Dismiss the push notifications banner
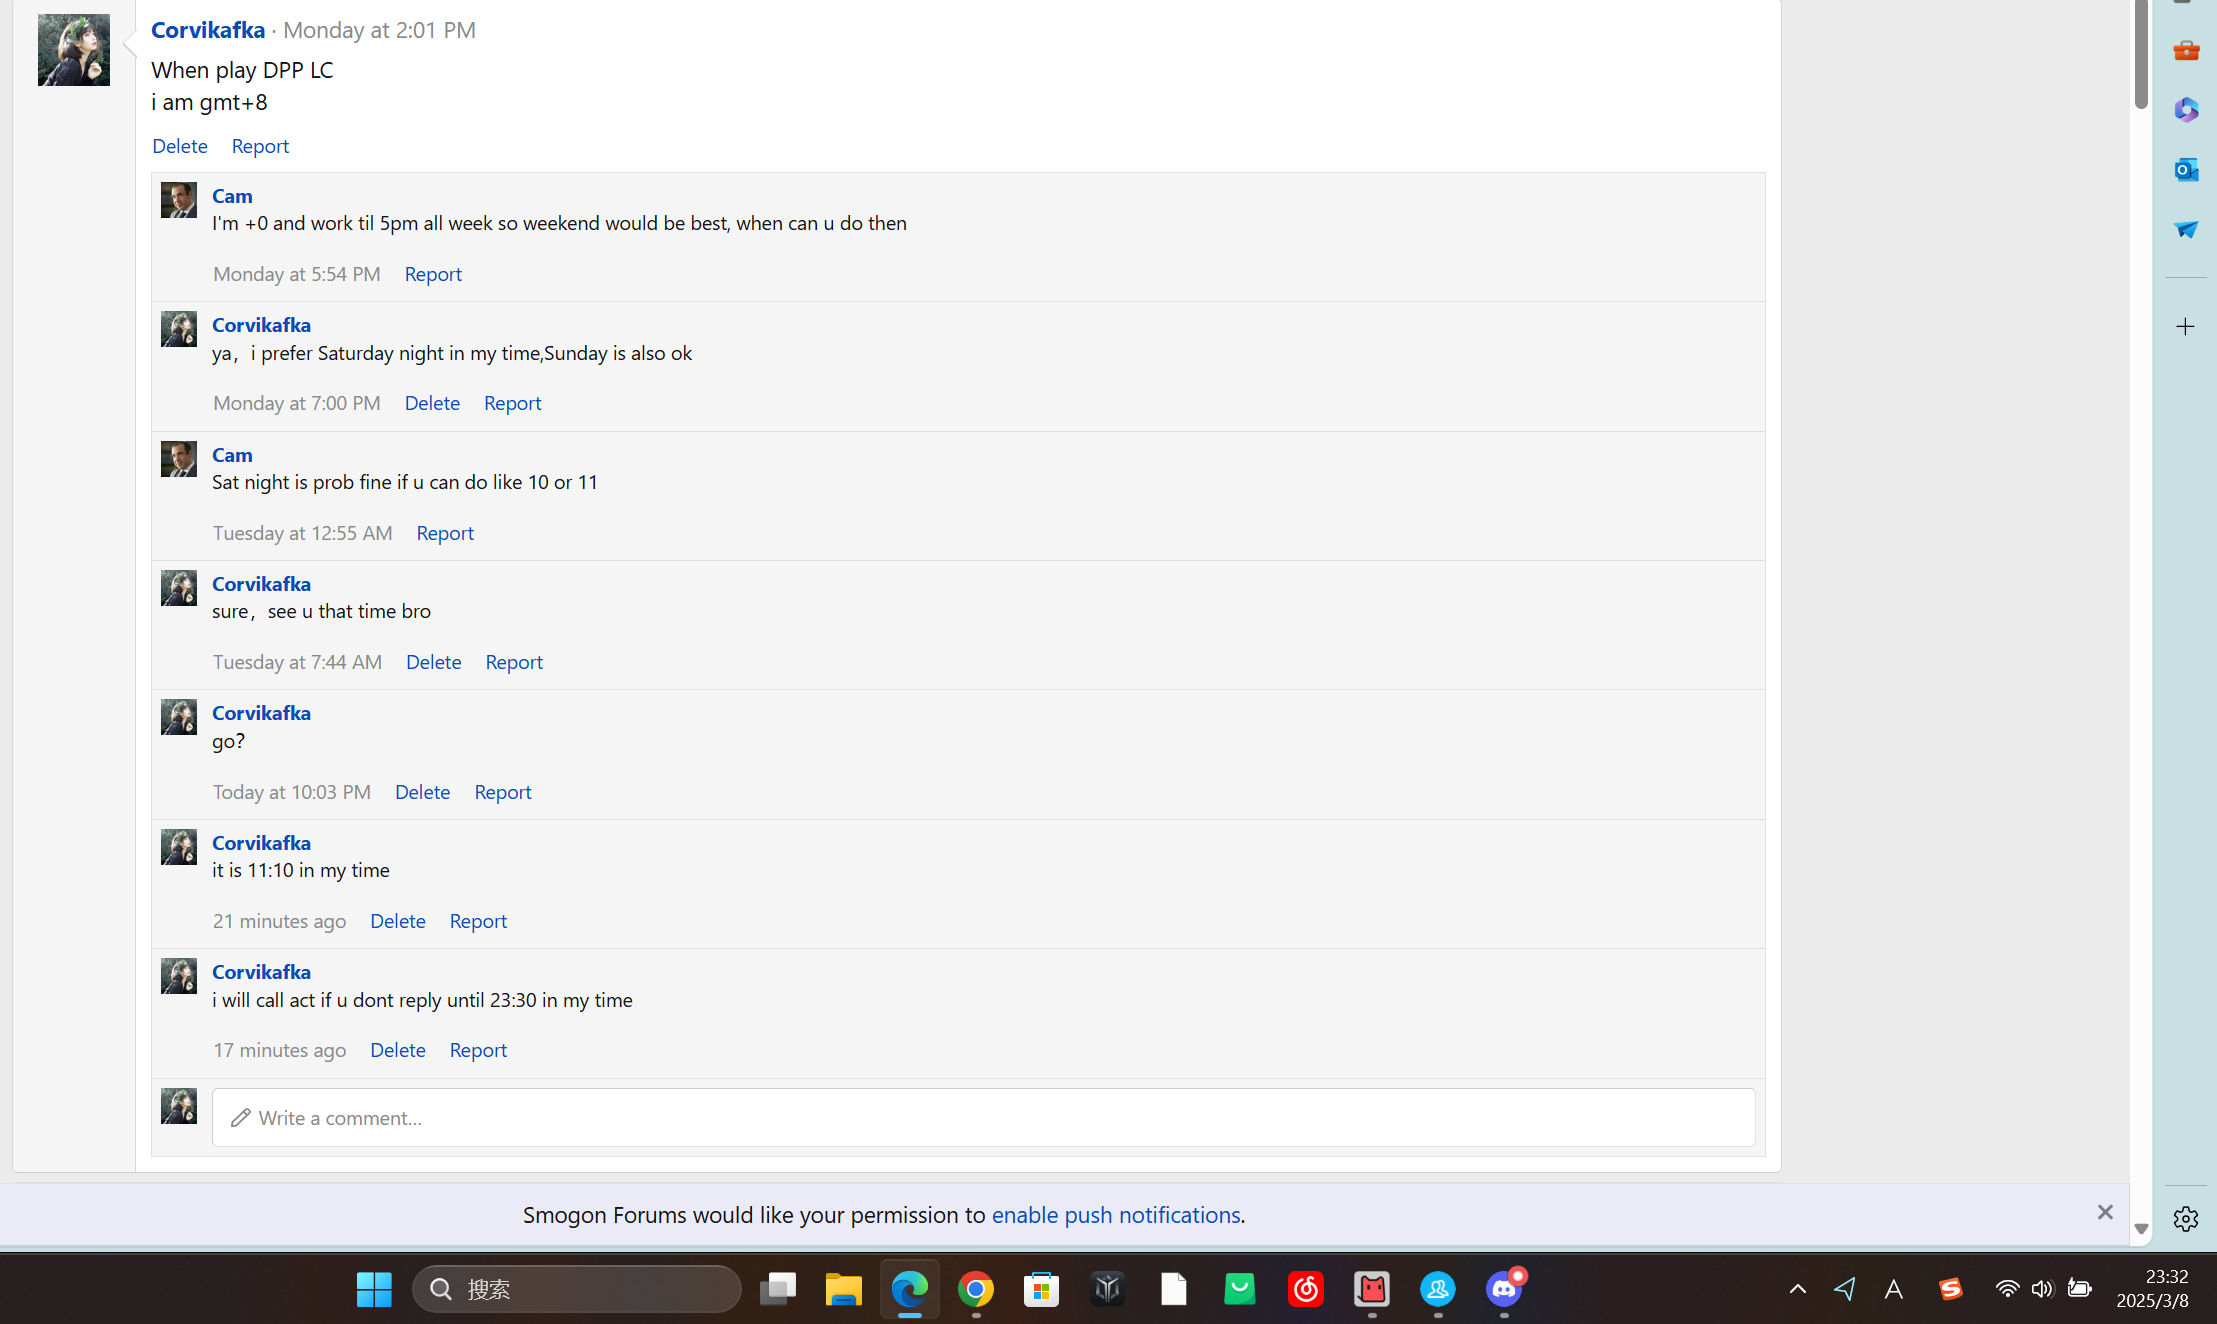The image size is (2217, 1324). point(2105,1212)
